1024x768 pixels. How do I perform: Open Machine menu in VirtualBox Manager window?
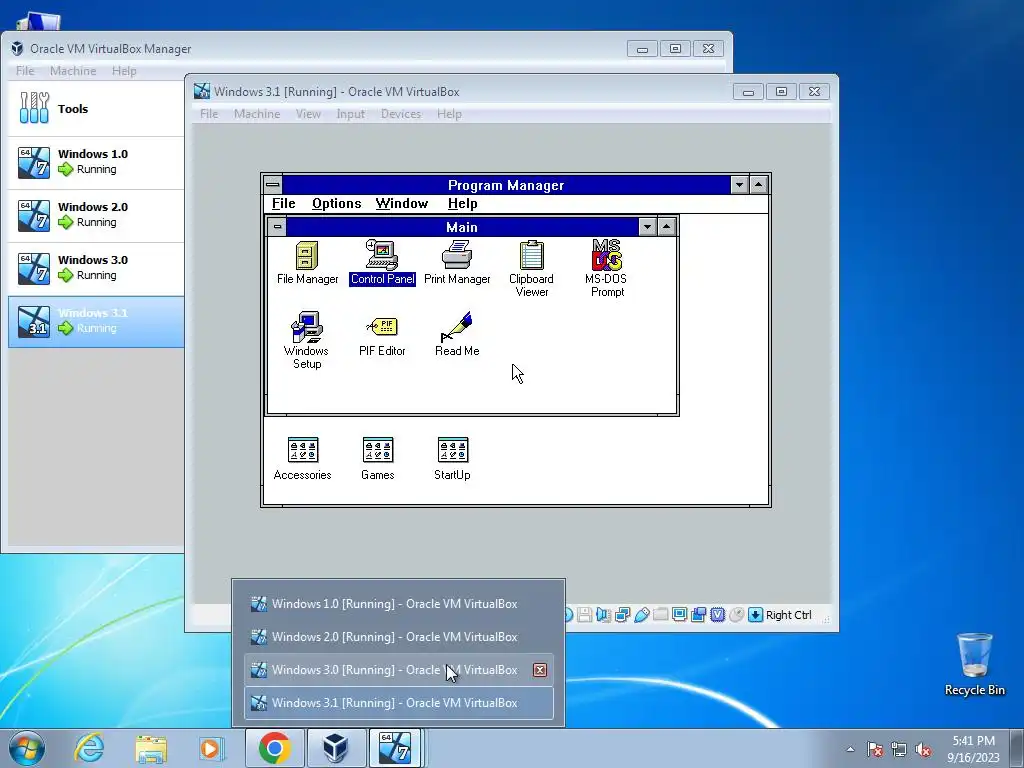[73, 71]
